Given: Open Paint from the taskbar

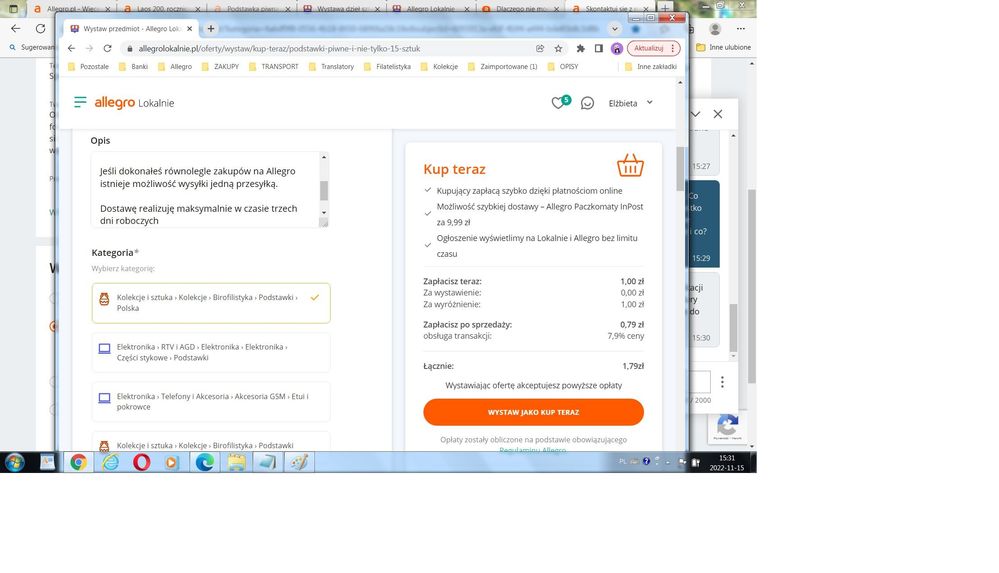Looking at the screenshot, I should point(299,462).
